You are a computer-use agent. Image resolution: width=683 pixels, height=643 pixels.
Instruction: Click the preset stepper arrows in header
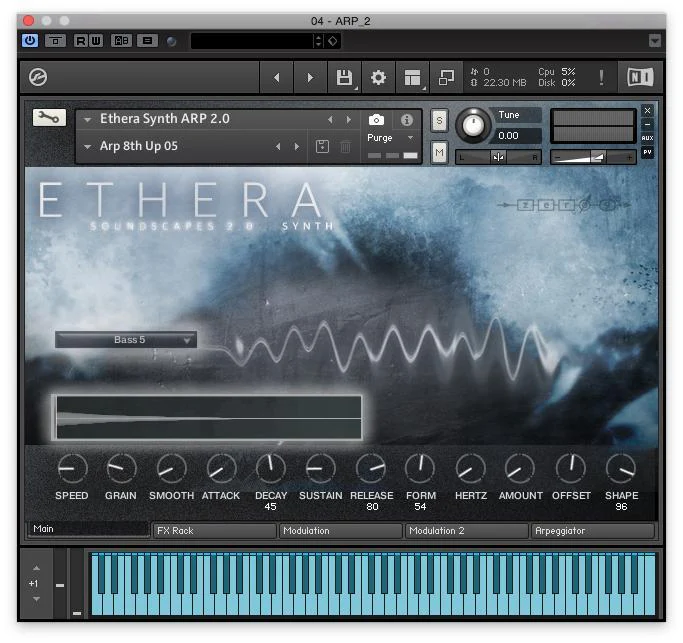(x=318, y=41)
